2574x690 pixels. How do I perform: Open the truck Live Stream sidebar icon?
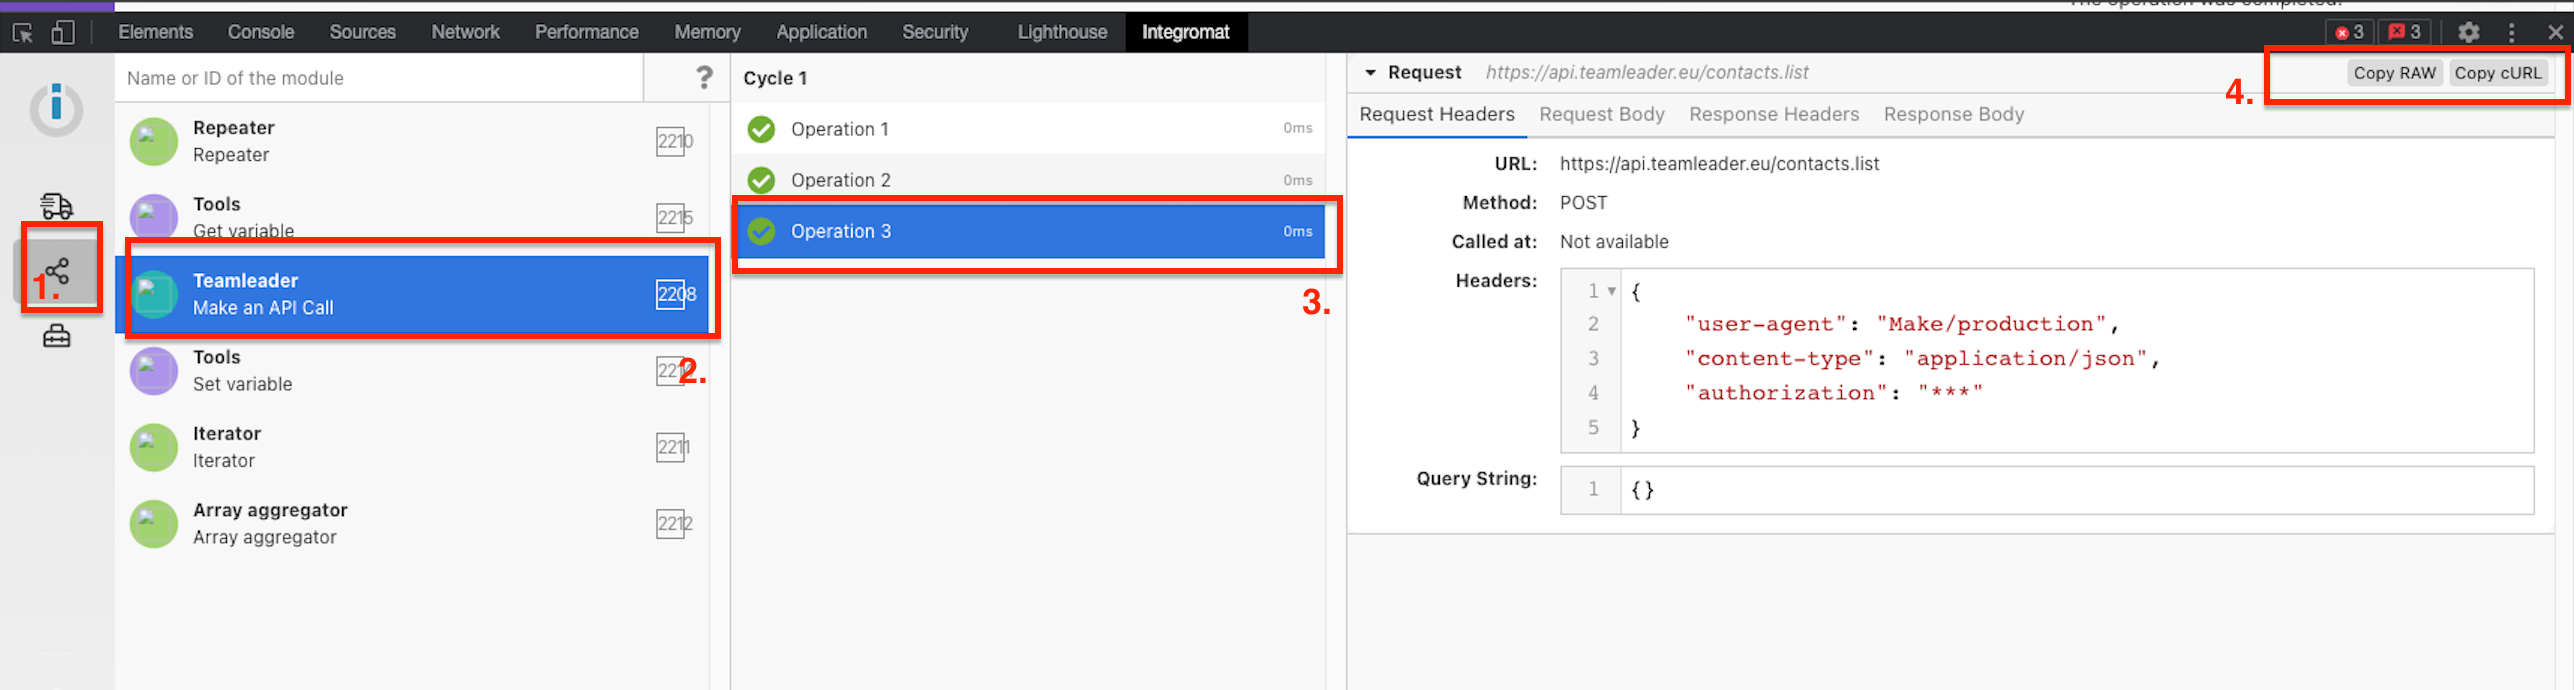click(x=56, y=206)
